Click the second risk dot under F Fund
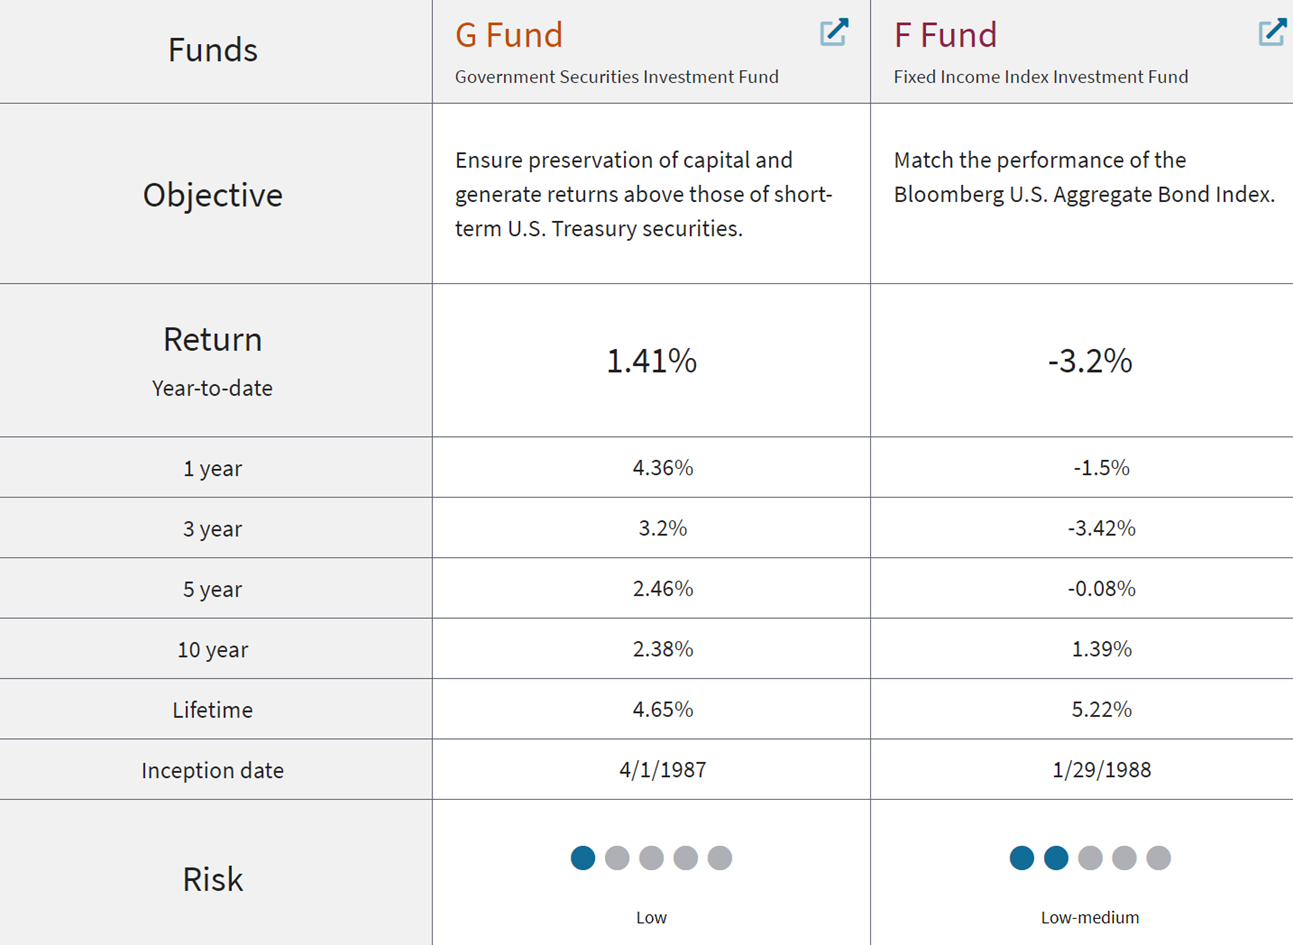The height and width of the screenshot is (945, 1293). pos(1055,858)
